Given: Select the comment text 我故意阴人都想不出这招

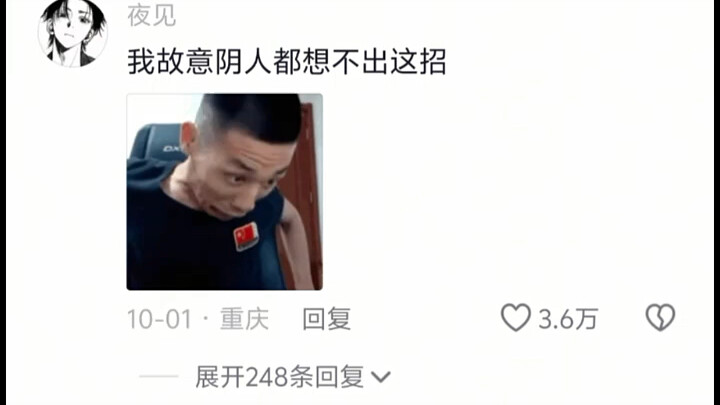Looking at the screenshot, I should (287, 62).
